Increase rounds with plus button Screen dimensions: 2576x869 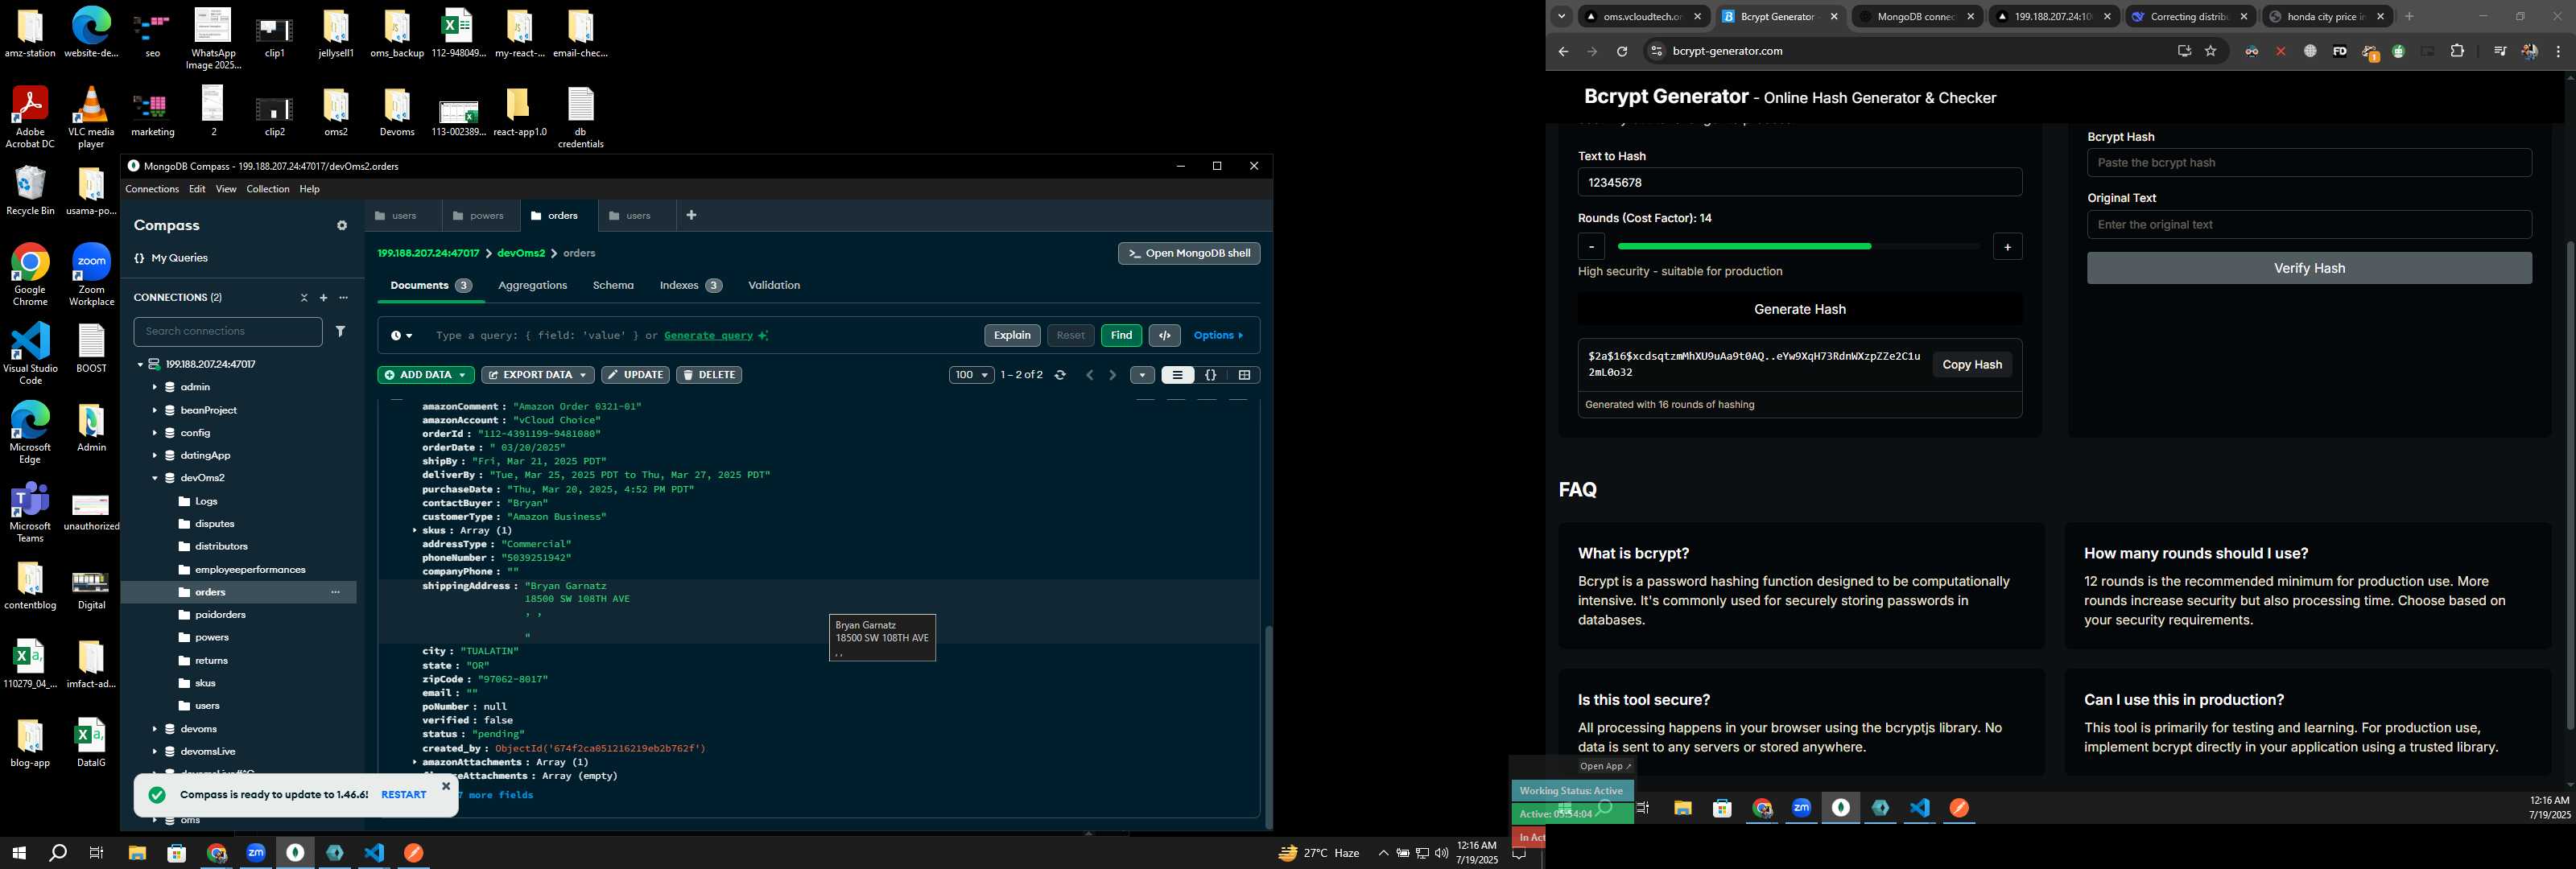tap(2007, 247)
